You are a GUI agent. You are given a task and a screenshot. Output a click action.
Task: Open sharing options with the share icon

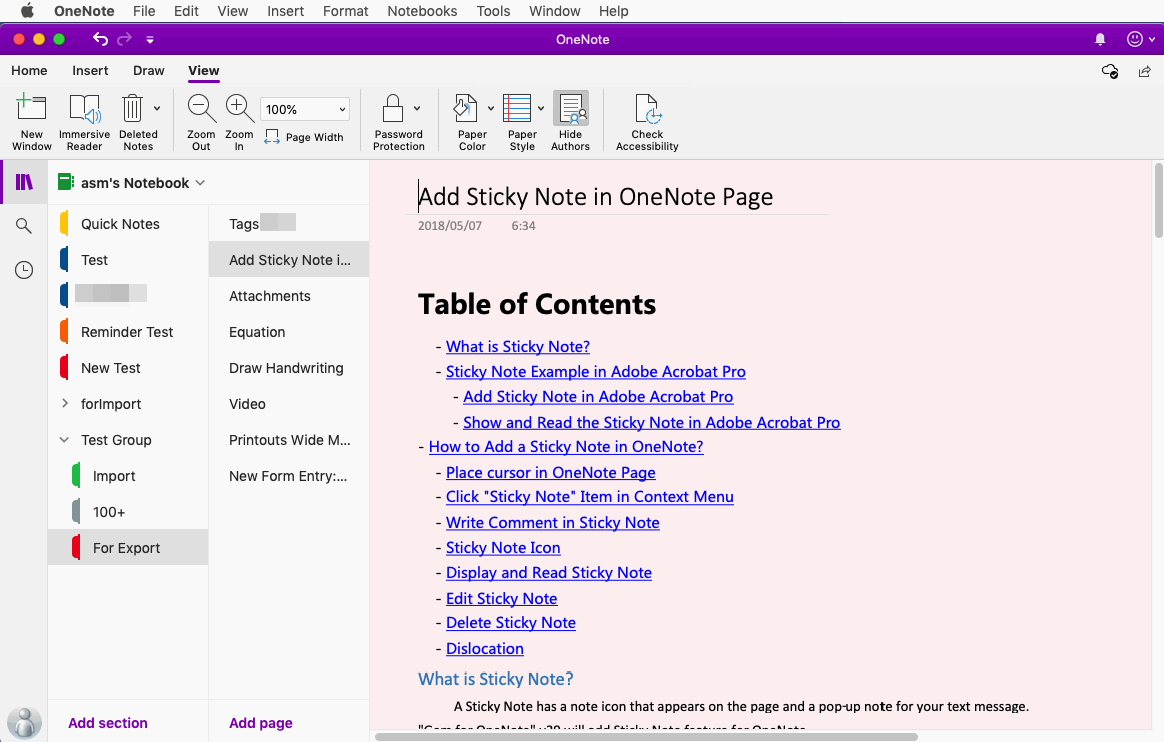pos(1144,71)
